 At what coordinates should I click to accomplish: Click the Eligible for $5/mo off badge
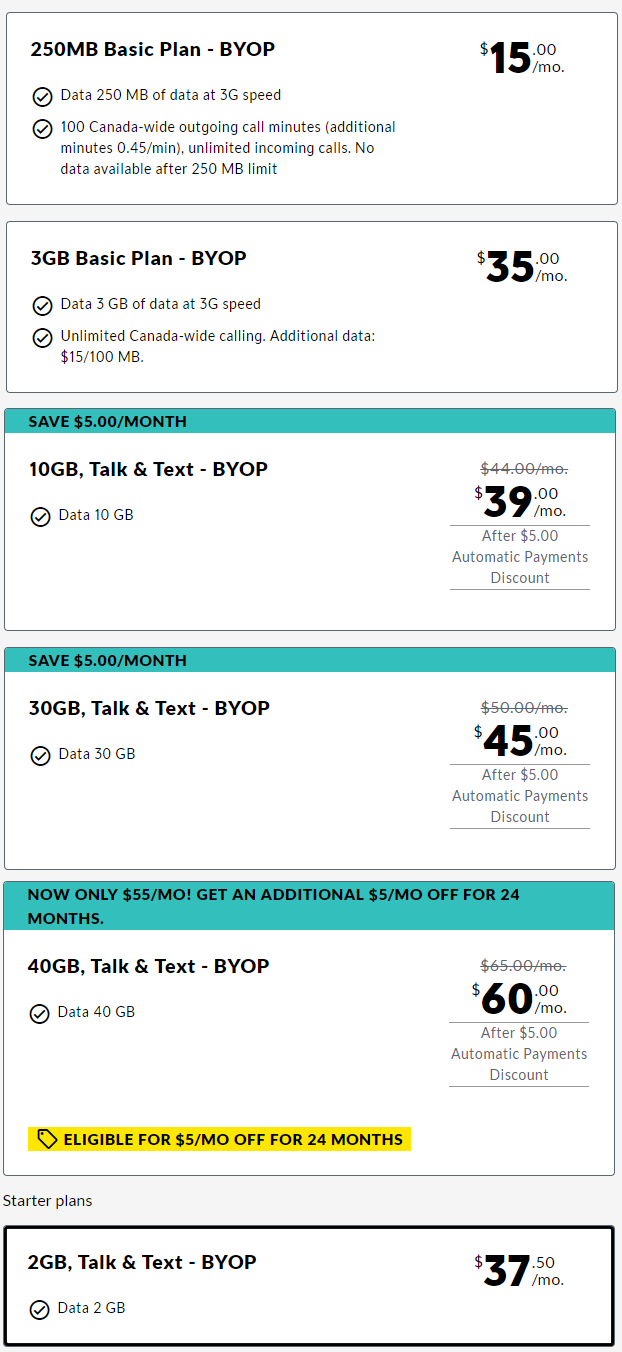[x=220, y=1139]
